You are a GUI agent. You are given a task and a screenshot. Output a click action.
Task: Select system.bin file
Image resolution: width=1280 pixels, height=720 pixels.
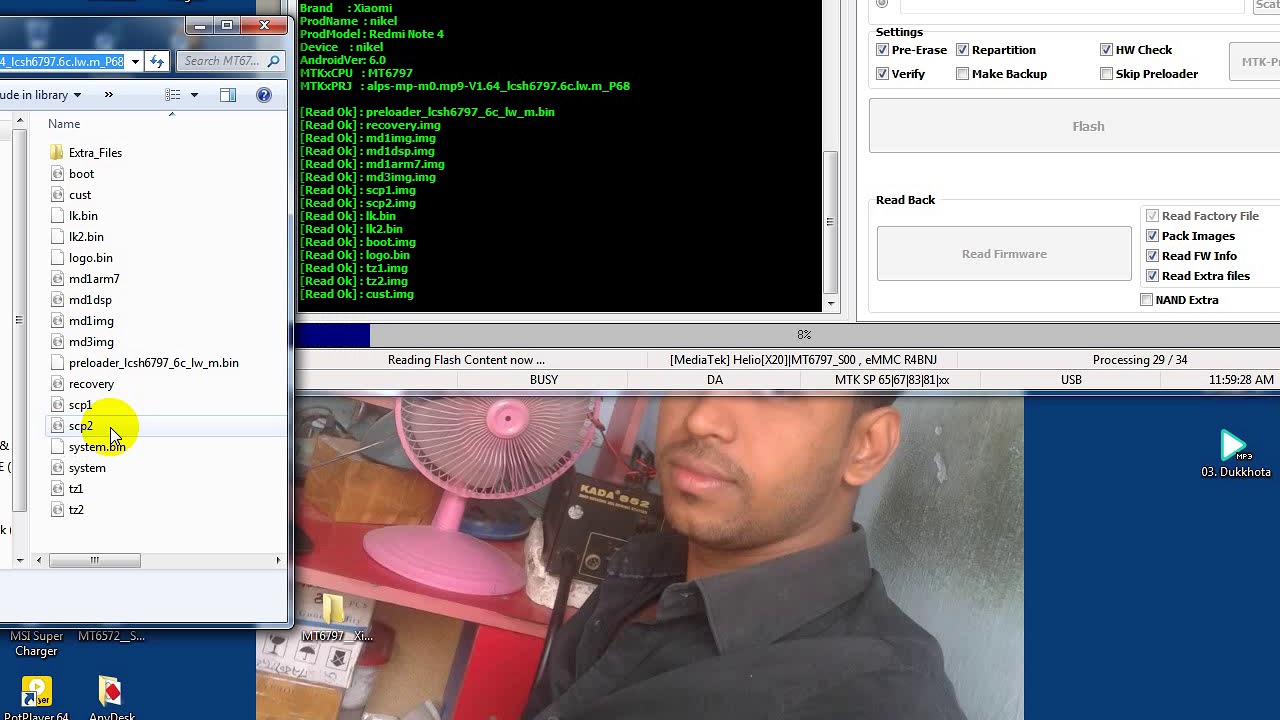pos(97,447)
